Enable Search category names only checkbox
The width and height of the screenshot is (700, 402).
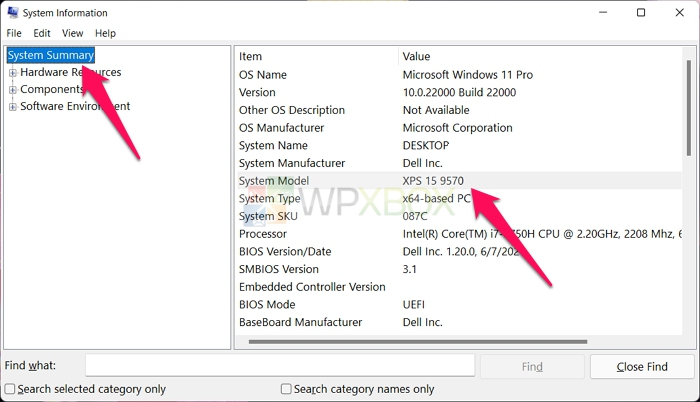coord(286,389)
